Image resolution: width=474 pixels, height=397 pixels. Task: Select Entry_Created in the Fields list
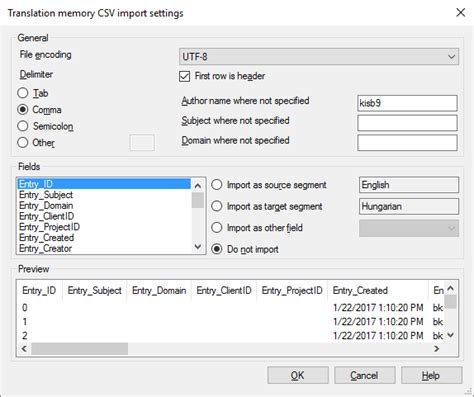tap(104, 238)
